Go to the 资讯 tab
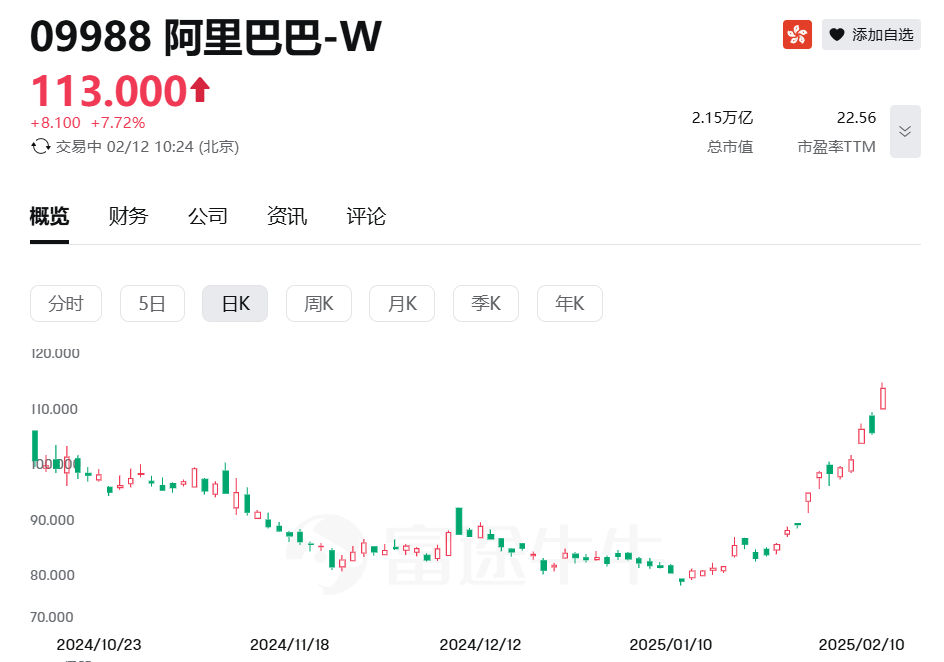944x662 pixels. [287, 216]
